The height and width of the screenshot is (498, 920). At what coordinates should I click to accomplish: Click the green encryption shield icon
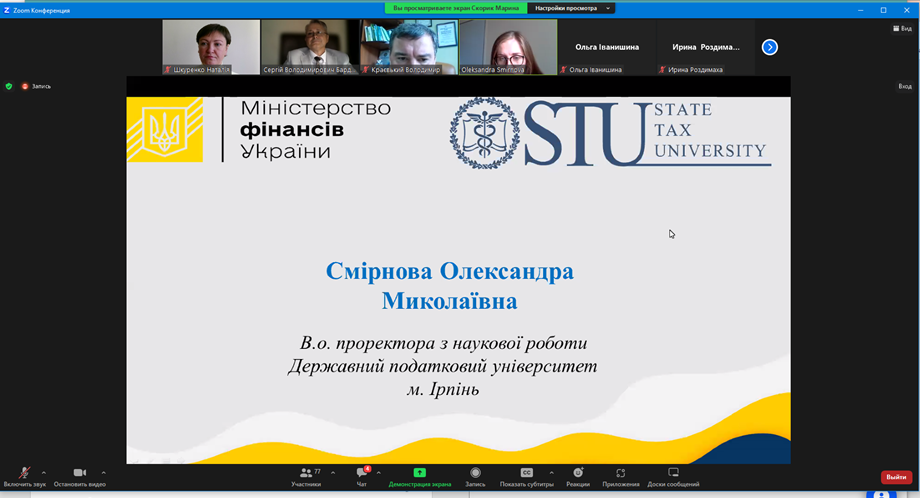click(x=9, y=86)
